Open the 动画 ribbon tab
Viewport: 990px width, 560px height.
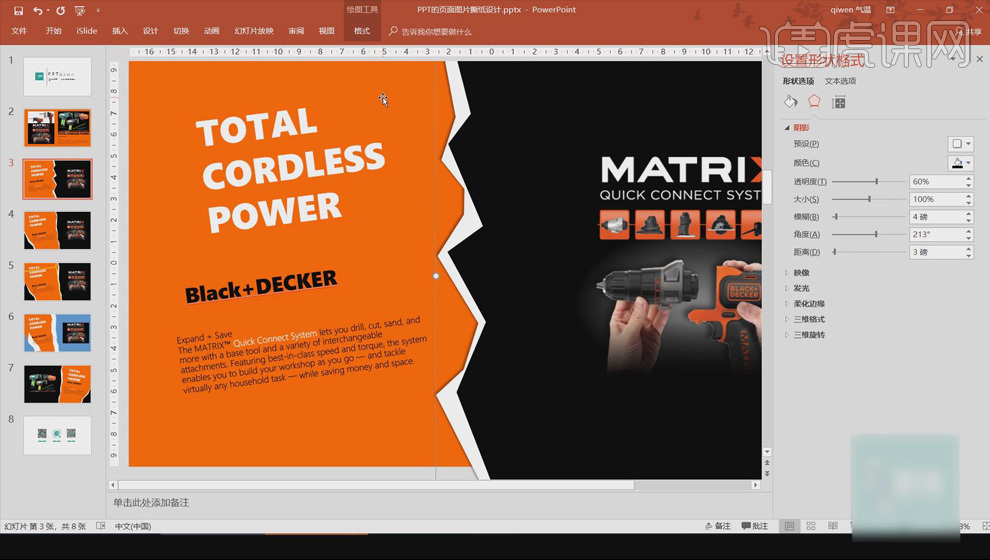coord(211,31)
